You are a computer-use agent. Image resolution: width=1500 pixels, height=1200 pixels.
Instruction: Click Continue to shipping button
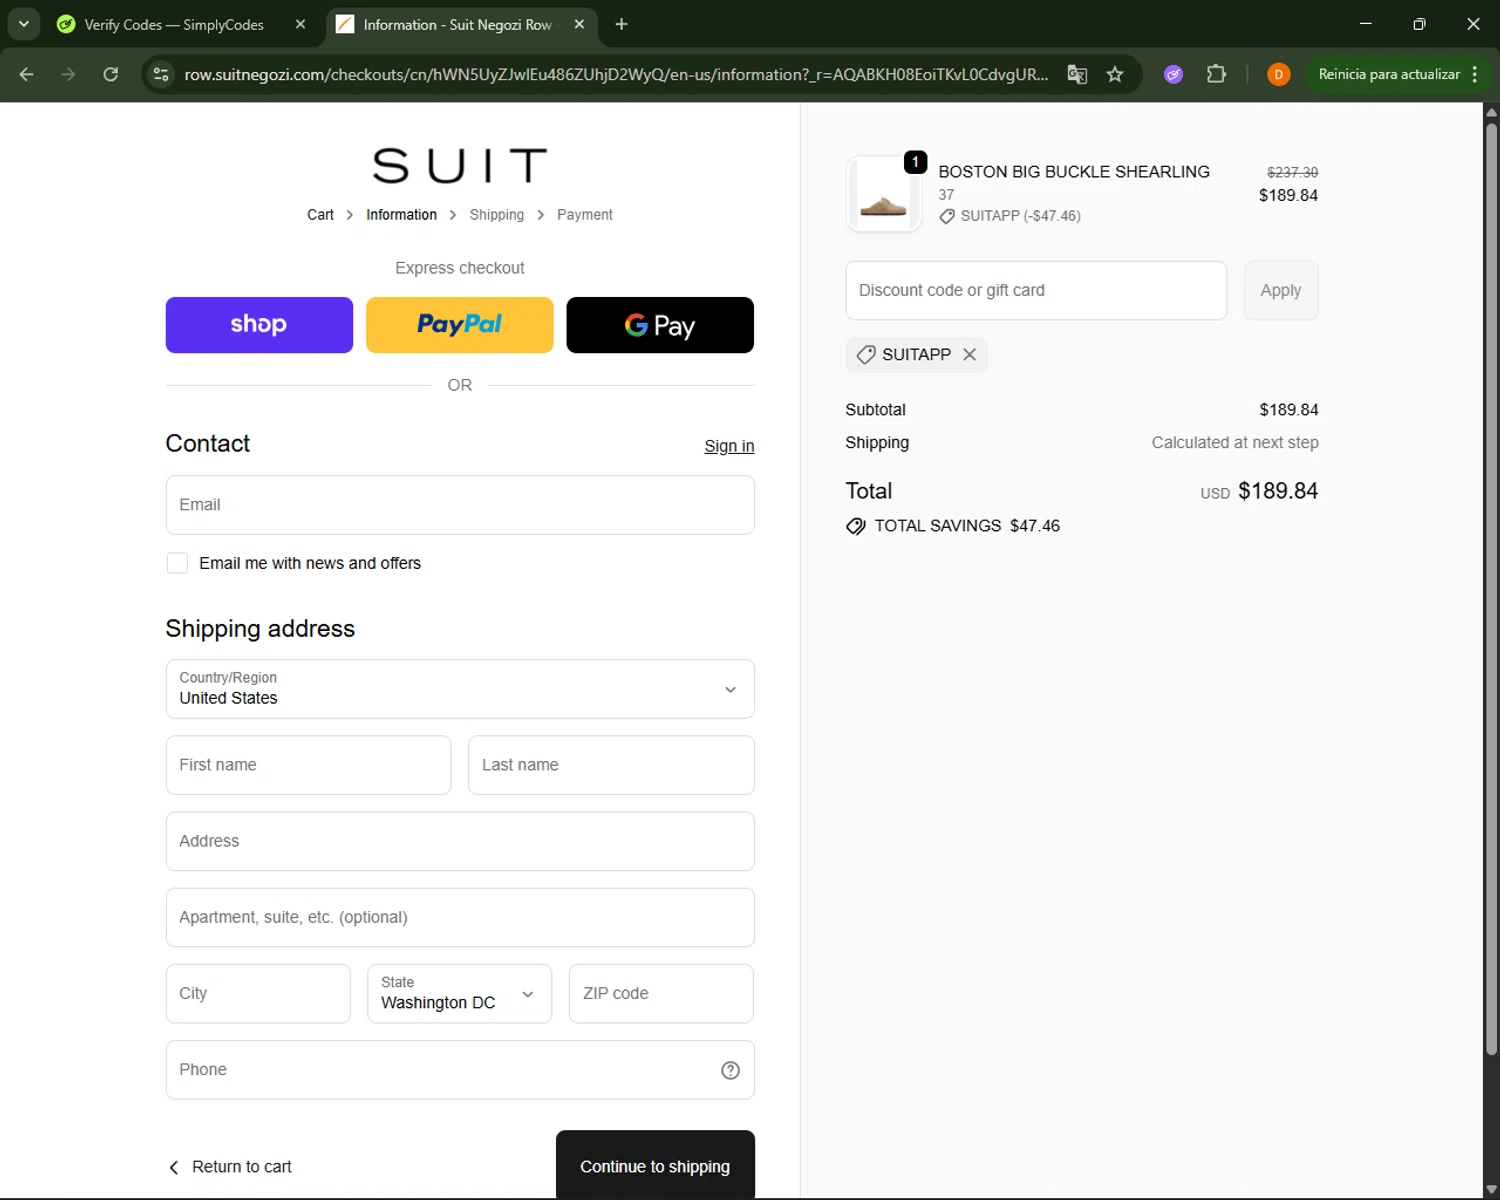tap(655, 1165)
